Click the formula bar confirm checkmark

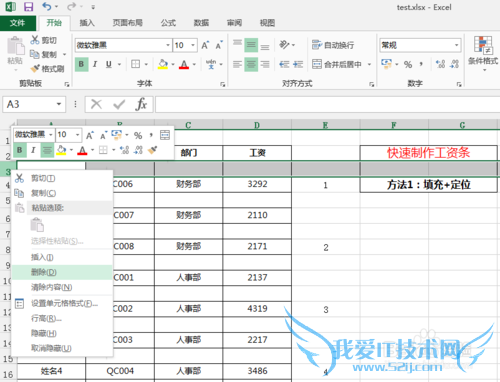pos(119,104)
